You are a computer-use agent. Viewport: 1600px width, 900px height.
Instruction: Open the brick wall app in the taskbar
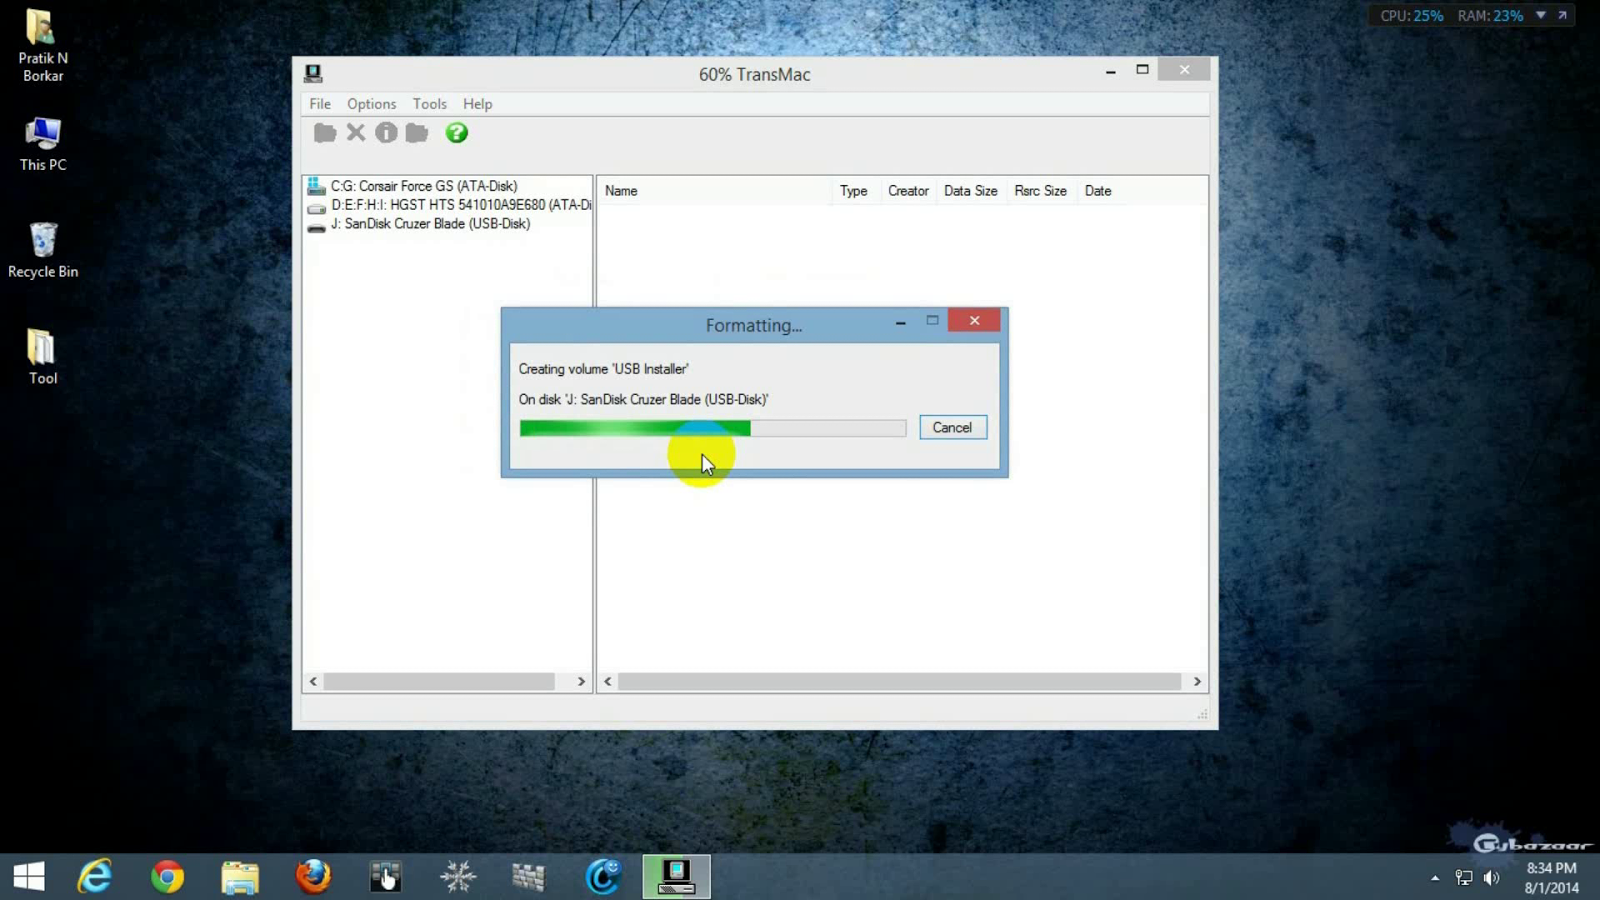[x=529, y=877]
